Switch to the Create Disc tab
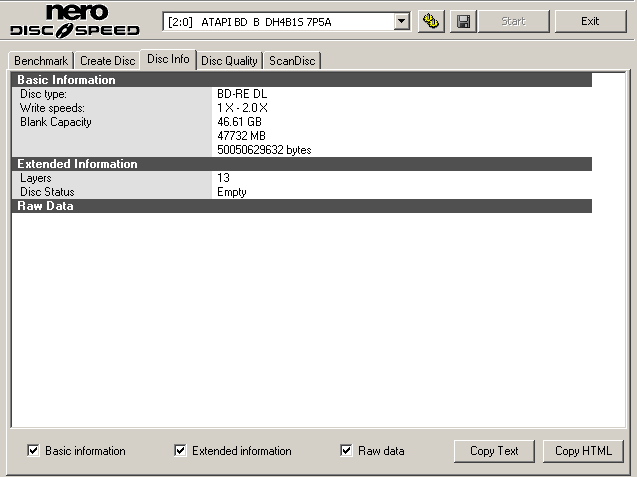 click(108, 61)
